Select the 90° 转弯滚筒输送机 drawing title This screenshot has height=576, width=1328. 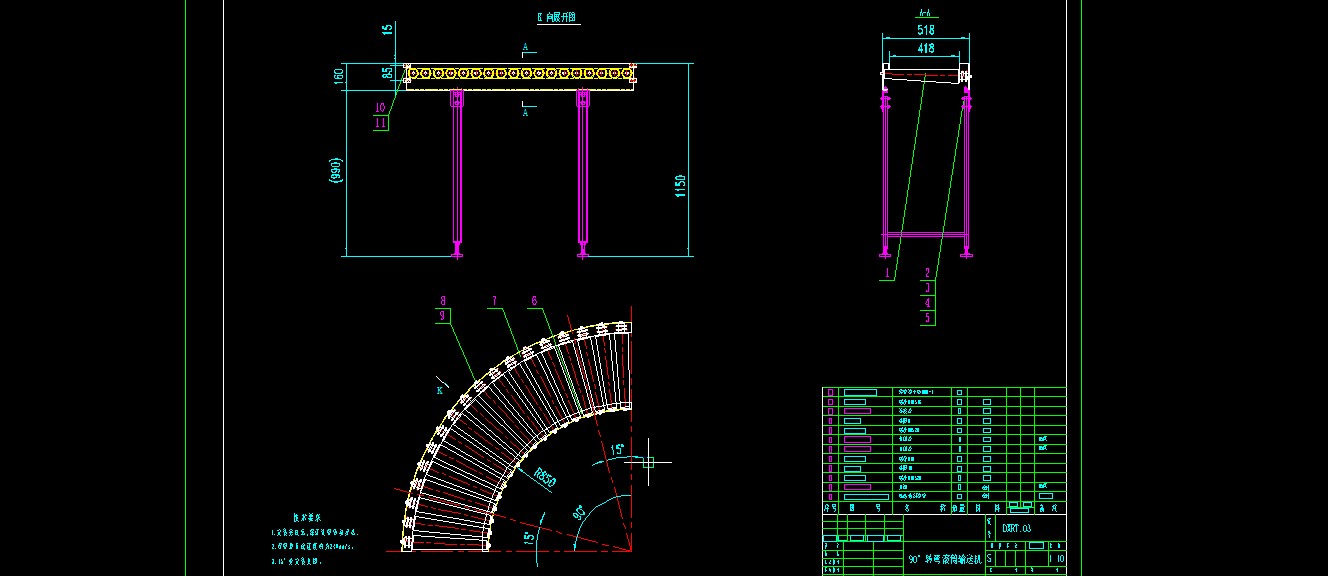(944, 560)
